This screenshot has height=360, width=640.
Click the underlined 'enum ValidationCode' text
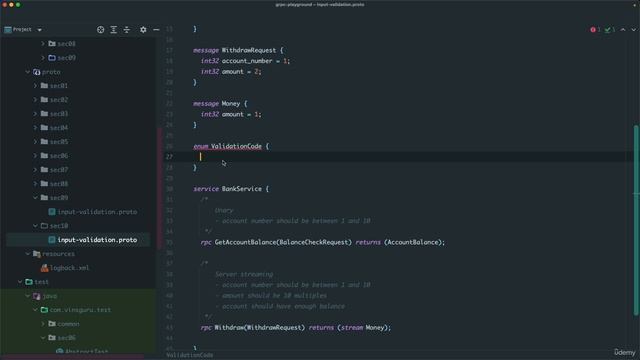pyautogui.click(x=227, y=146)
